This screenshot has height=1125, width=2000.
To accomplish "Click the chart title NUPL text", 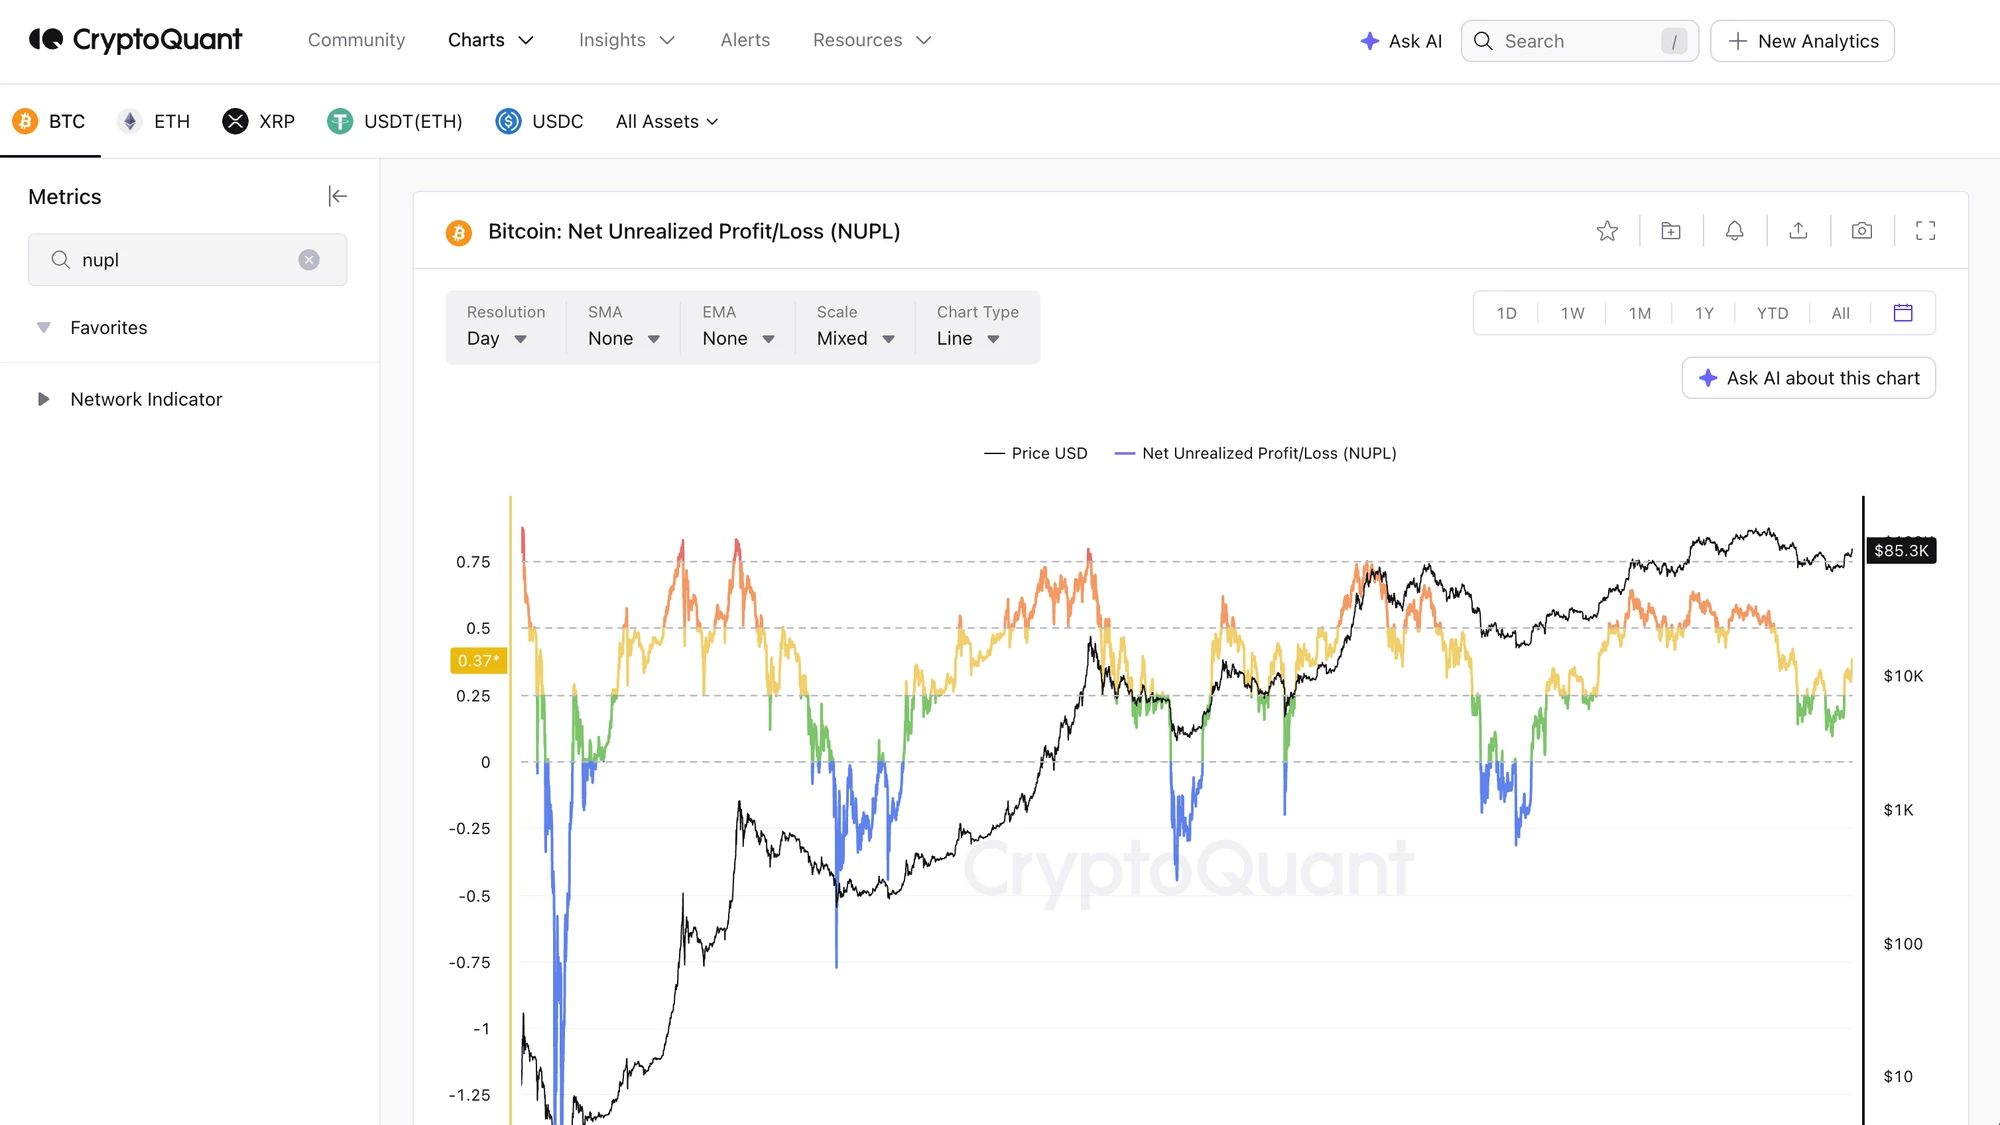I will [694, 231].
